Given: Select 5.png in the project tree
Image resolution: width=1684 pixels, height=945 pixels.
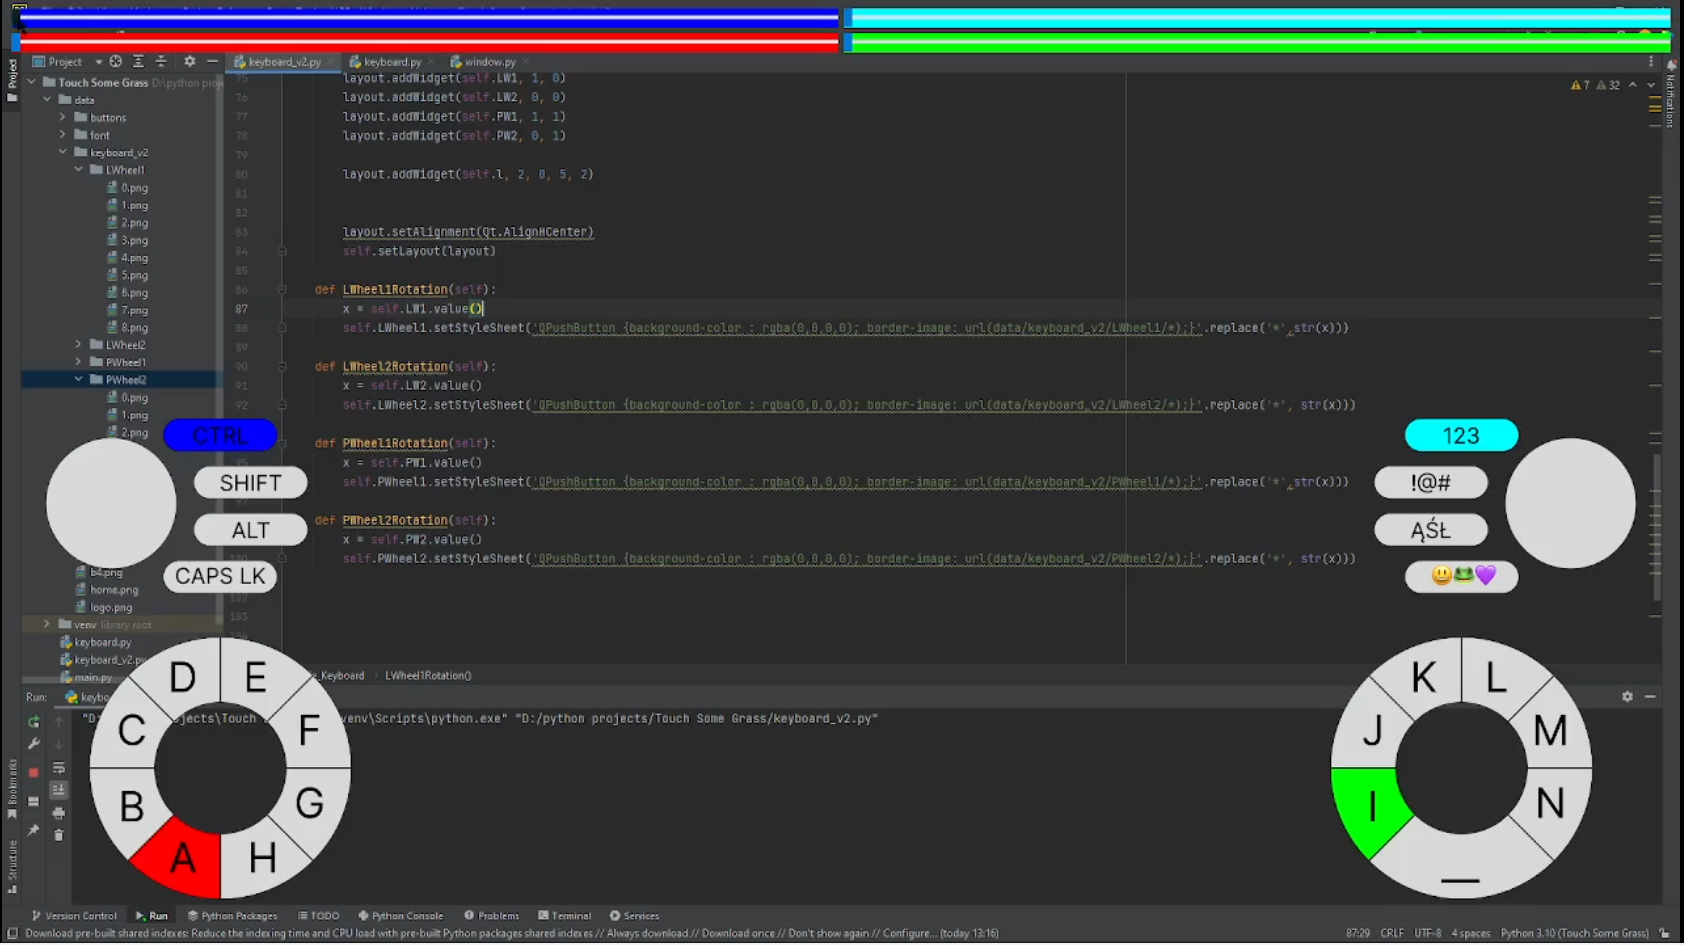Looking at the screenshot, I should 134,276.
